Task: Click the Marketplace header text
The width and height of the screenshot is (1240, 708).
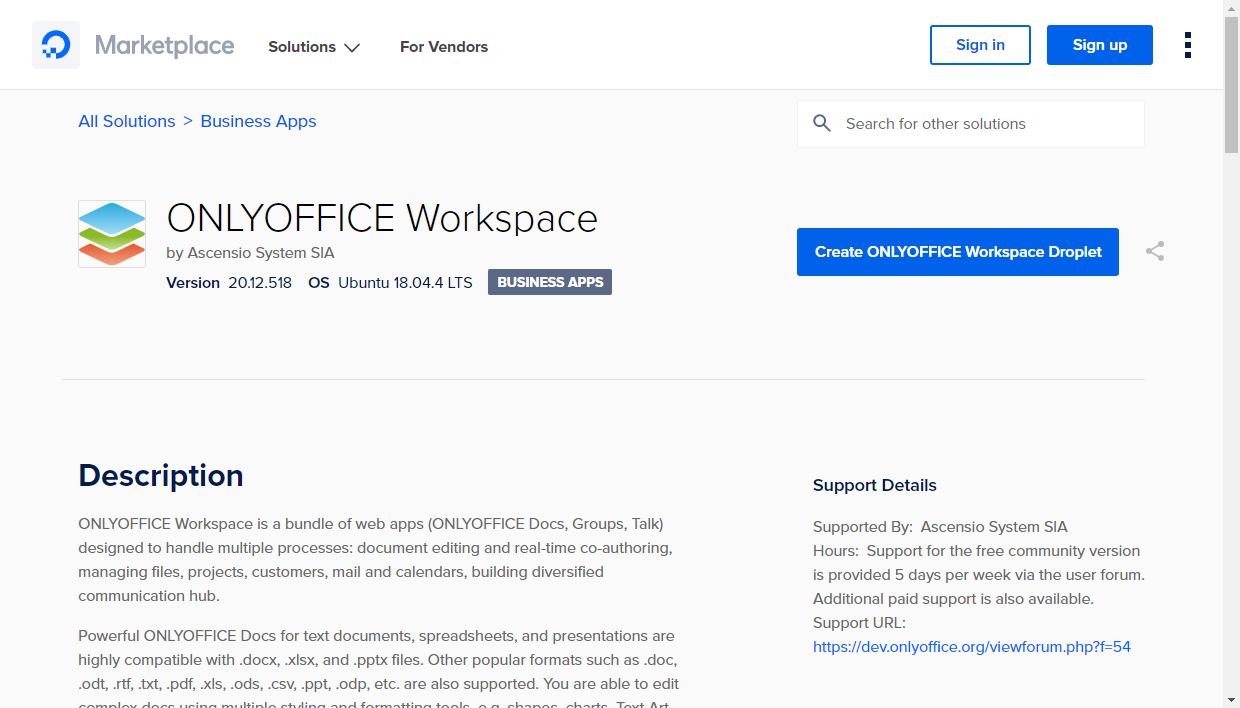Action: coord(164,46)
